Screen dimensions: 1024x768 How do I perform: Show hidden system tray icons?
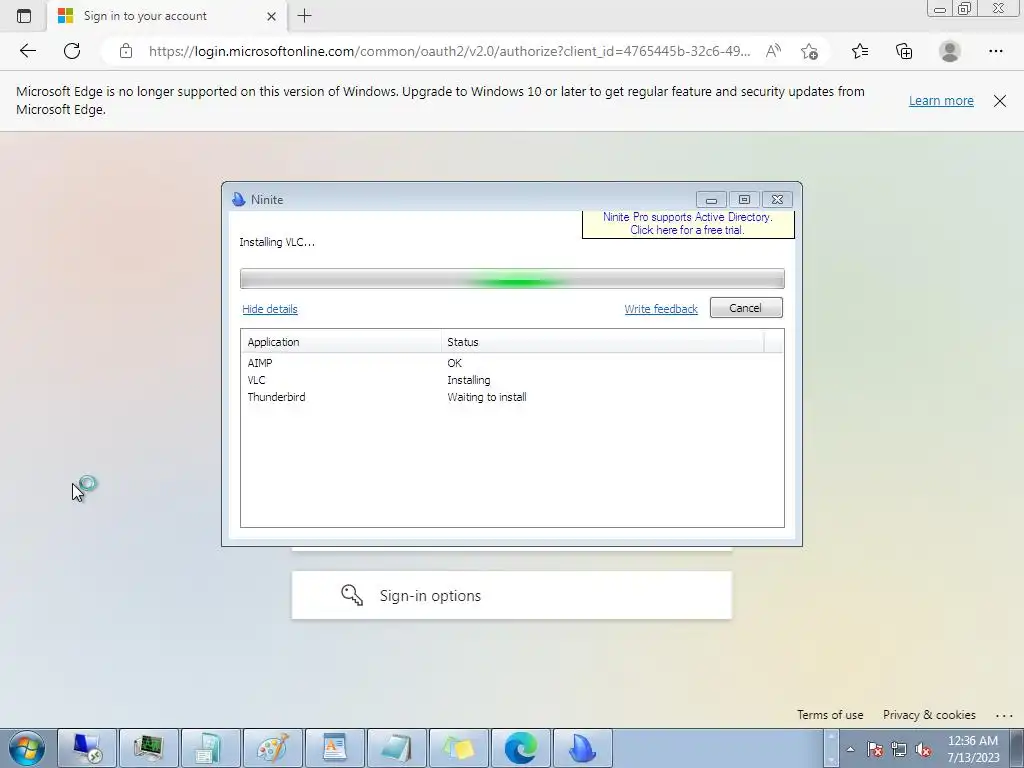click(850, 749)
